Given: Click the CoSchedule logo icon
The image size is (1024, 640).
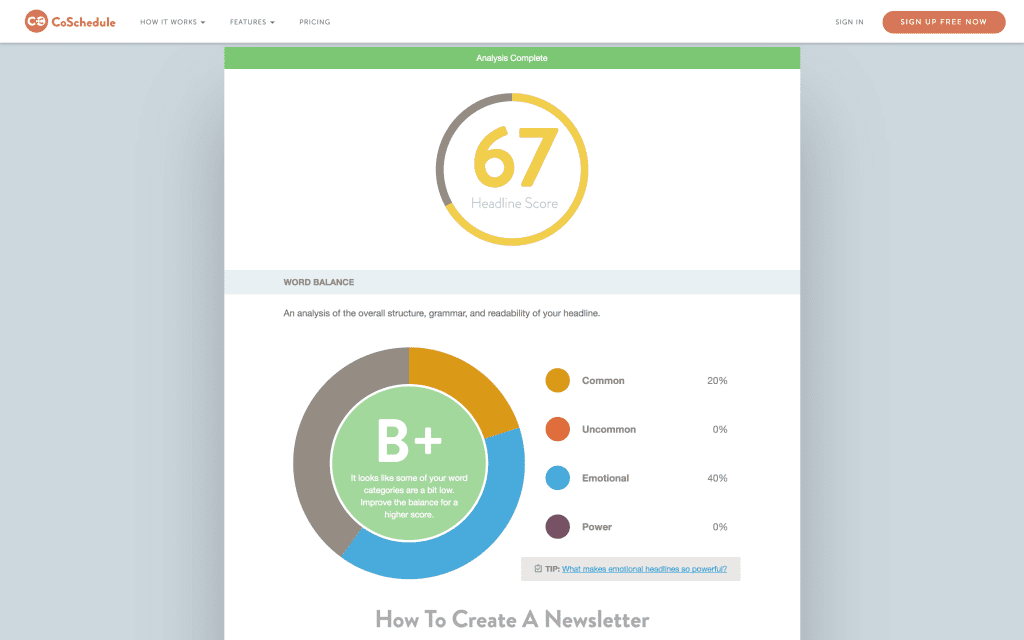Looking at the screenshot, I should click(x=39, y=21).
